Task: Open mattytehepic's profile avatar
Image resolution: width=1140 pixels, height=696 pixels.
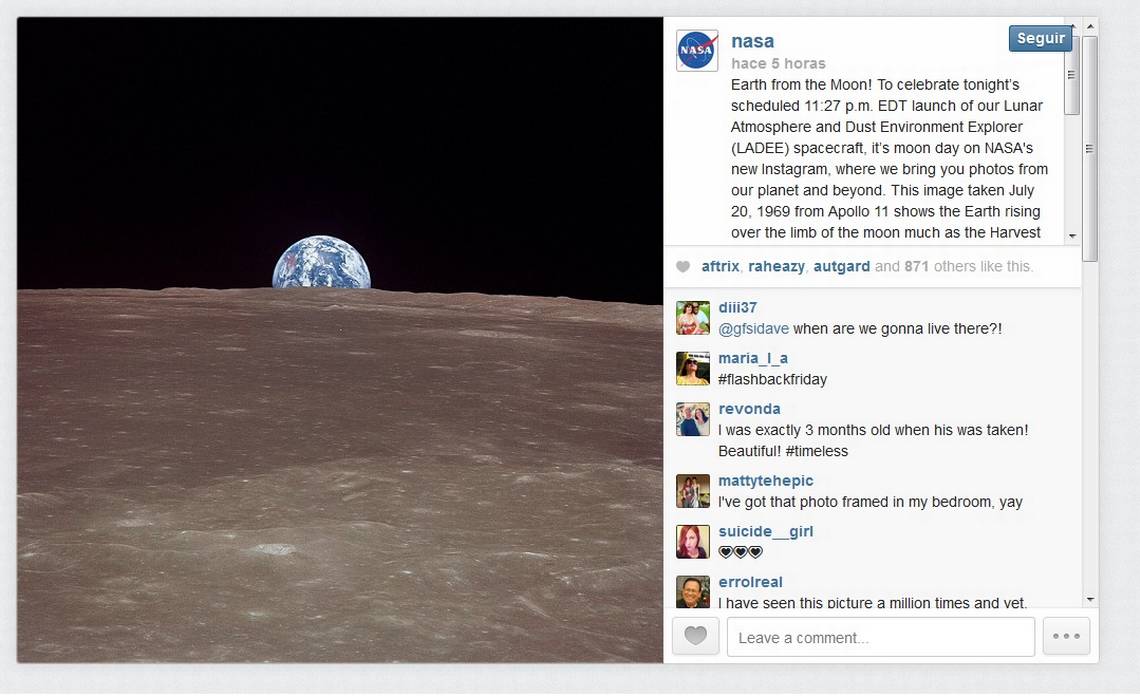Action: (692, 491)
